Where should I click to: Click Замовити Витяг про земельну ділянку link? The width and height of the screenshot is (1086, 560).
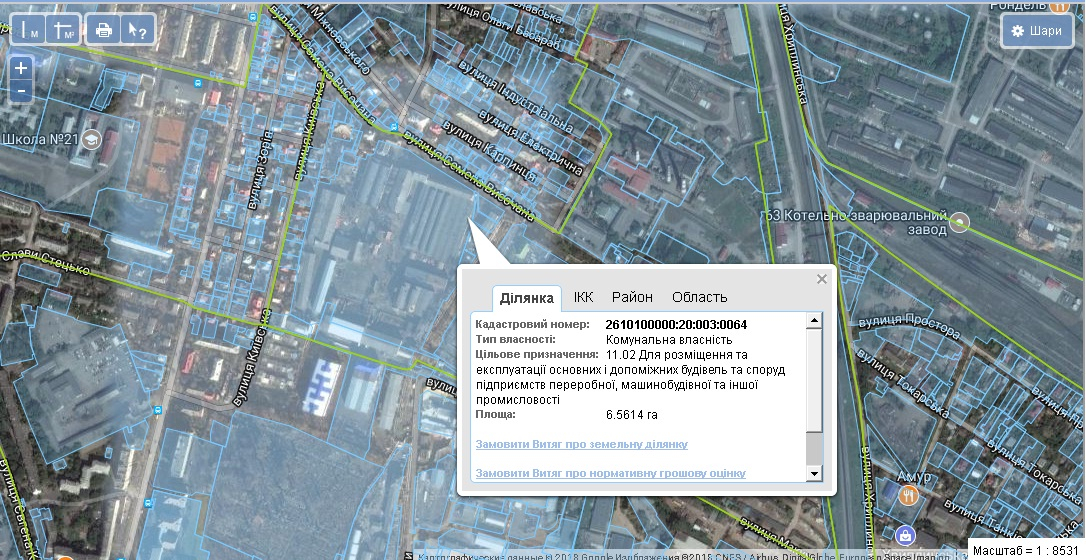[582, 444]
